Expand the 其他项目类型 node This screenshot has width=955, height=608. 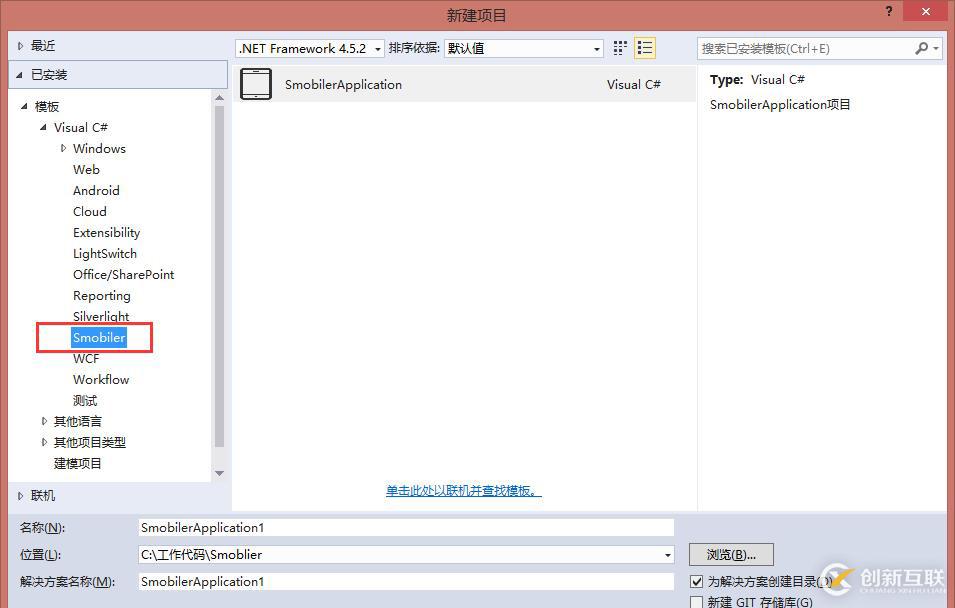44,442
